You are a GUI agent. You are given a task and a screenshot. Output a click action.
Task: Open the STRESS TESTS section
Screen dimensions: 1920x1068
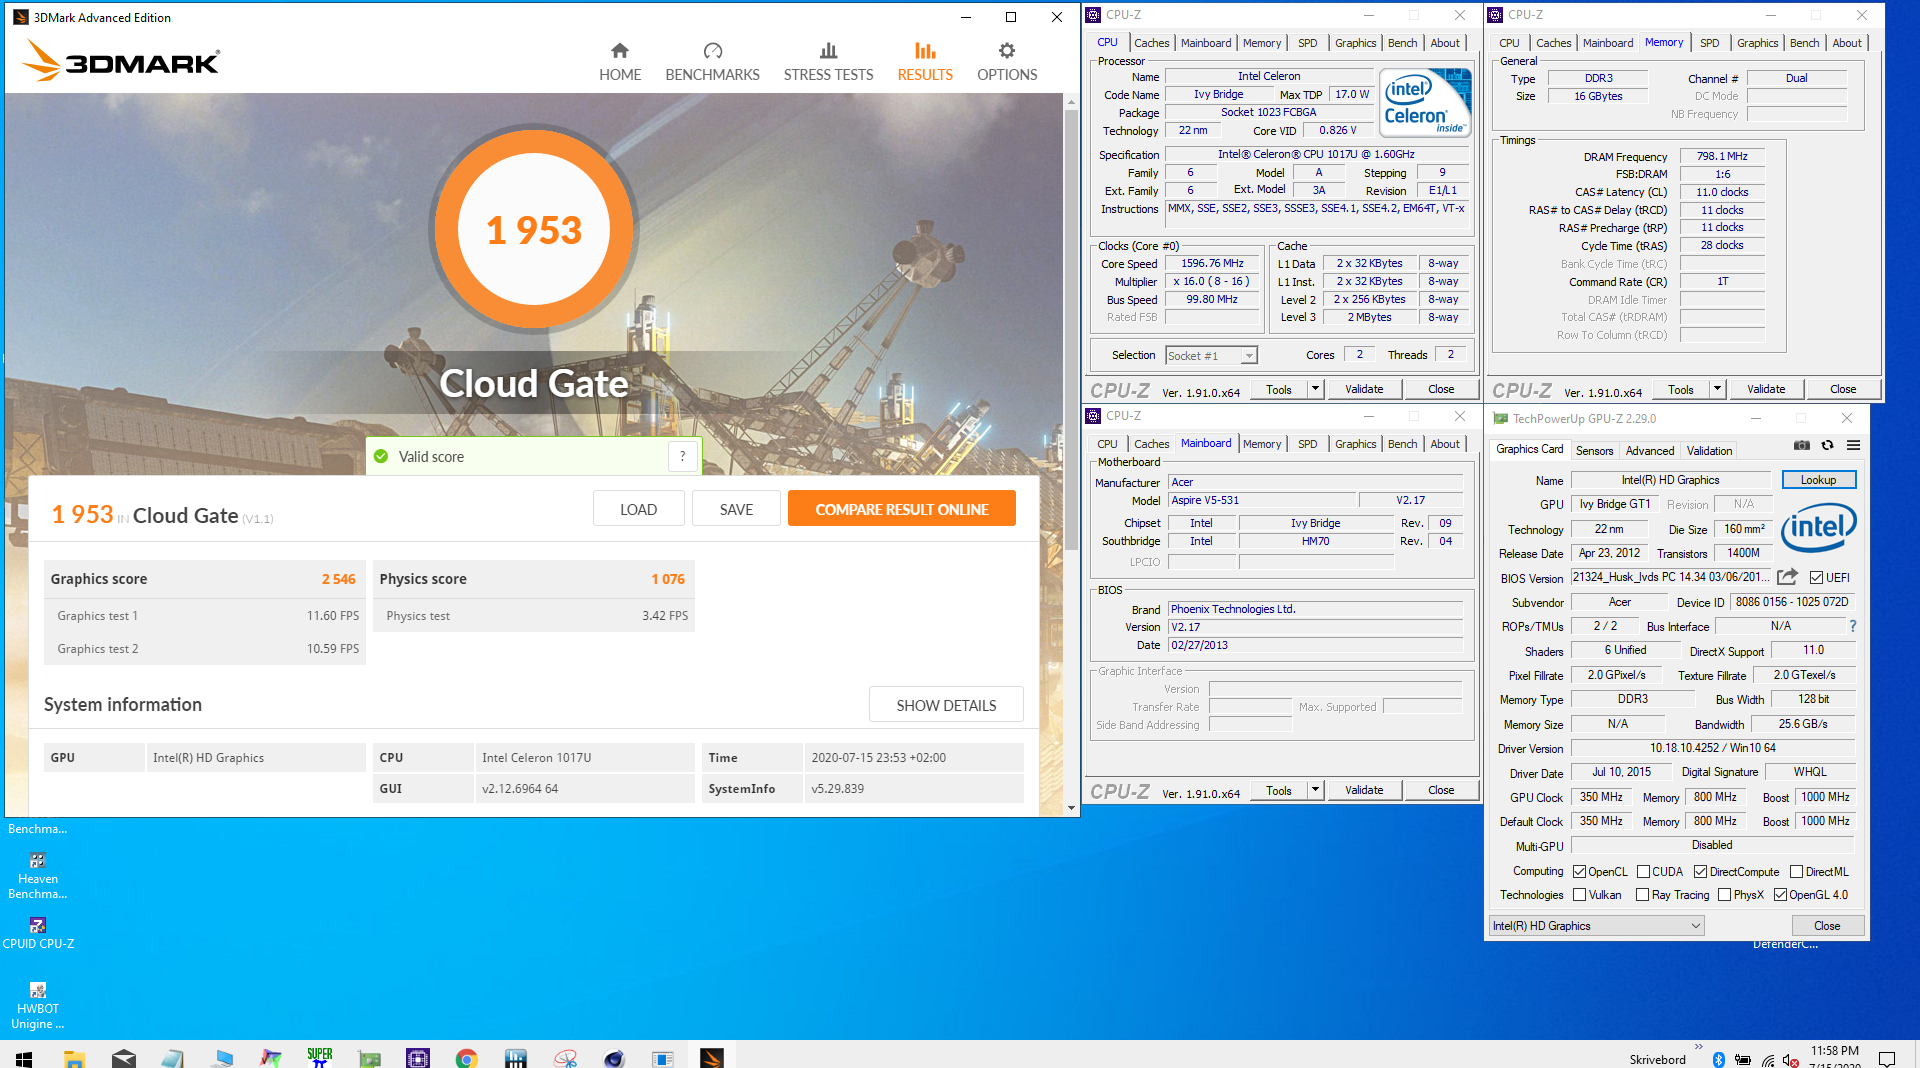click(828, 62)
